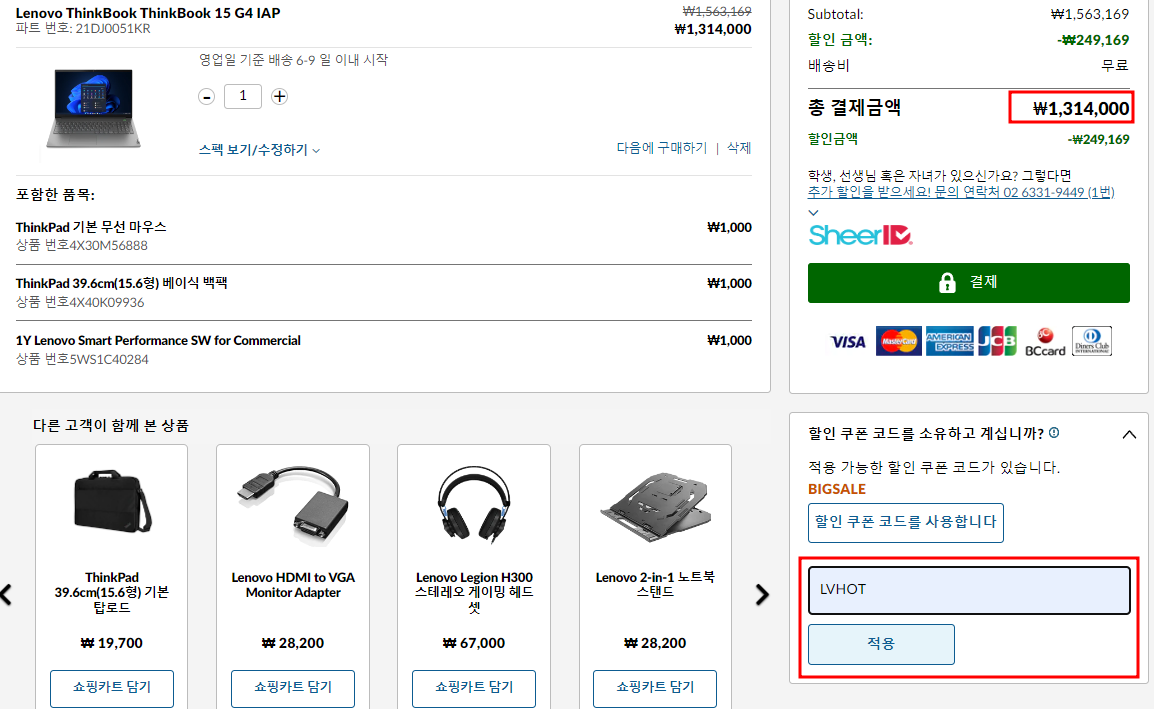Expand the chevron below student discount text
1154x709 pixels.
click(813, 213)
